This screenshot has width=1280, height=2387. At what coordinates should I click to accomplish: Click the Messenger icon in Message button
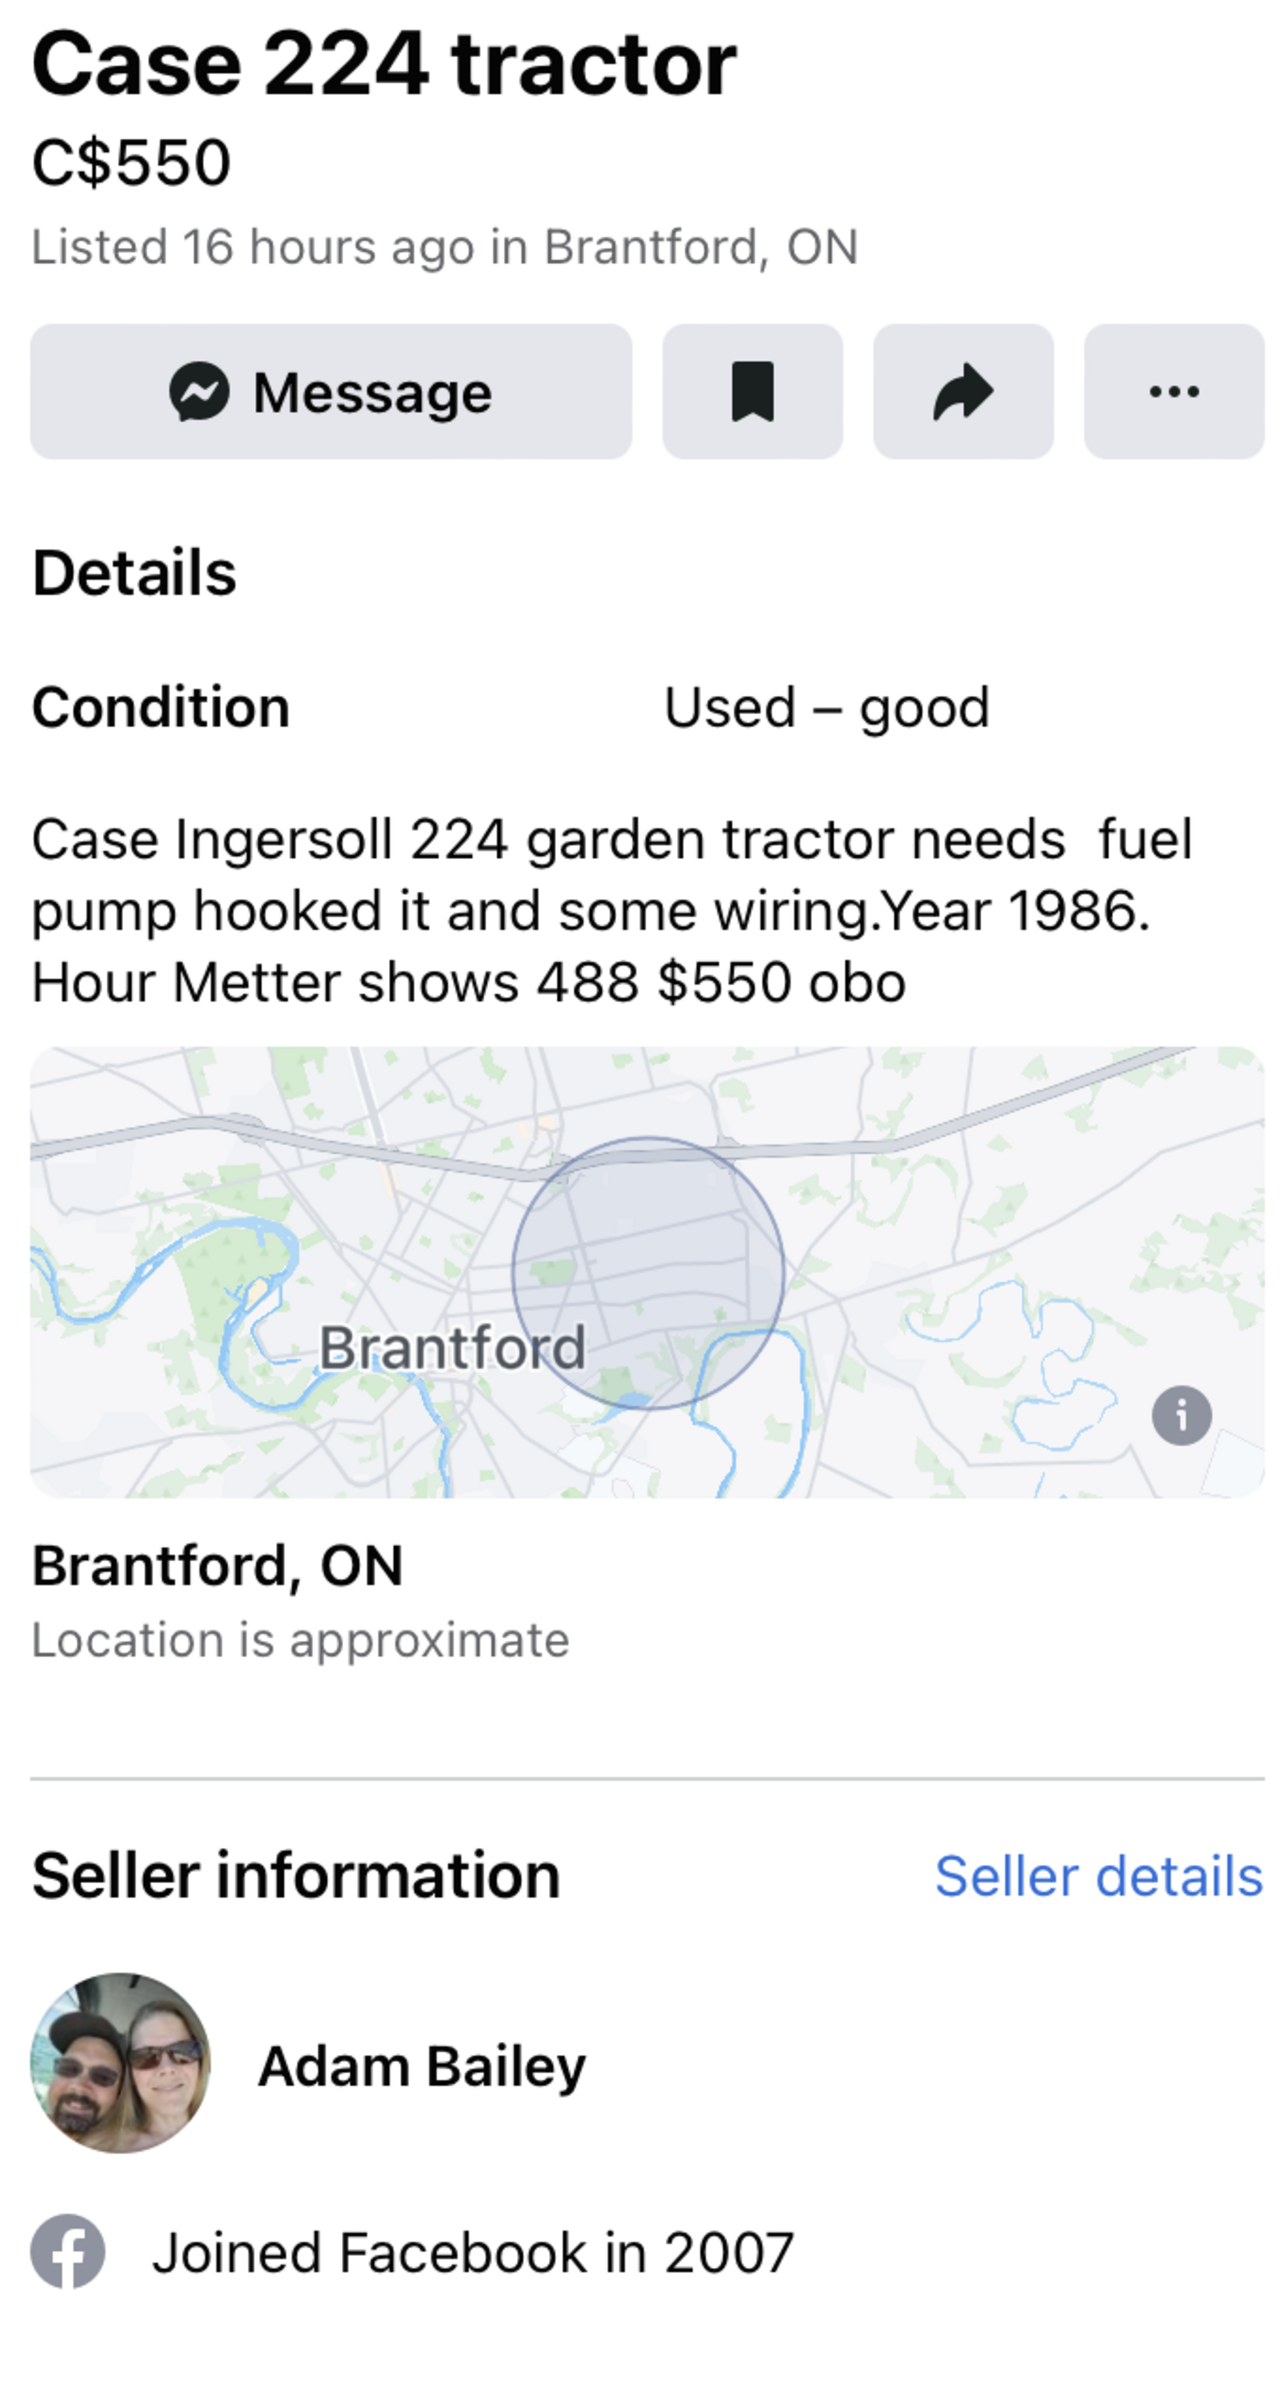click(x=199, y=391)
